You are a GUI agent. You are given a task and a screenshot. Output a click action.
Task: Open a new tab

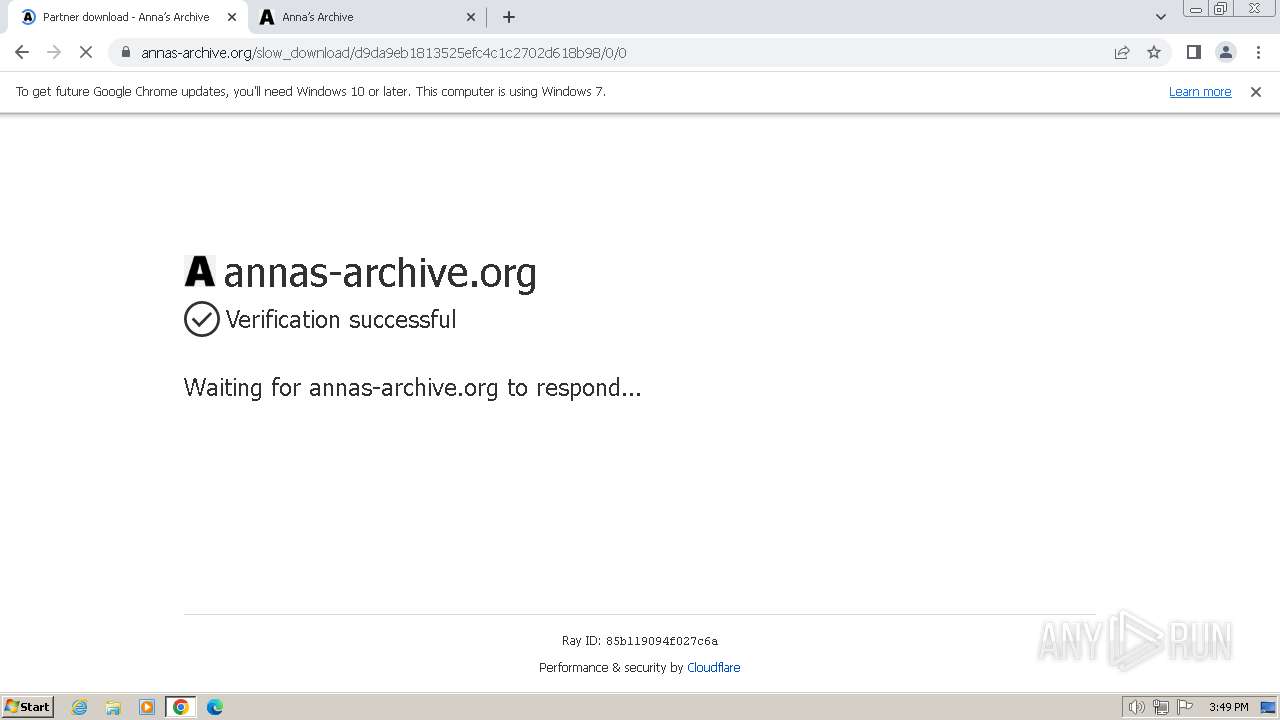coord(509,17)
